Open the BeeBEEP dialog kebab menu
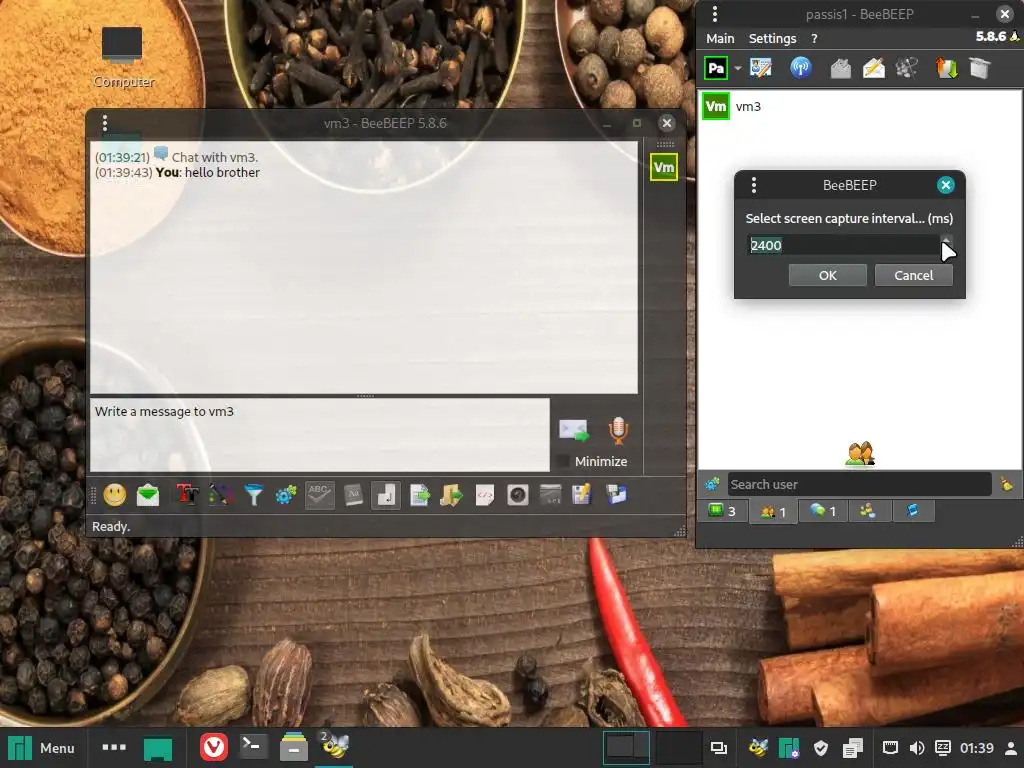This screenshot has width=1024, height=768. pyautogui.click(x=754, y=185)
